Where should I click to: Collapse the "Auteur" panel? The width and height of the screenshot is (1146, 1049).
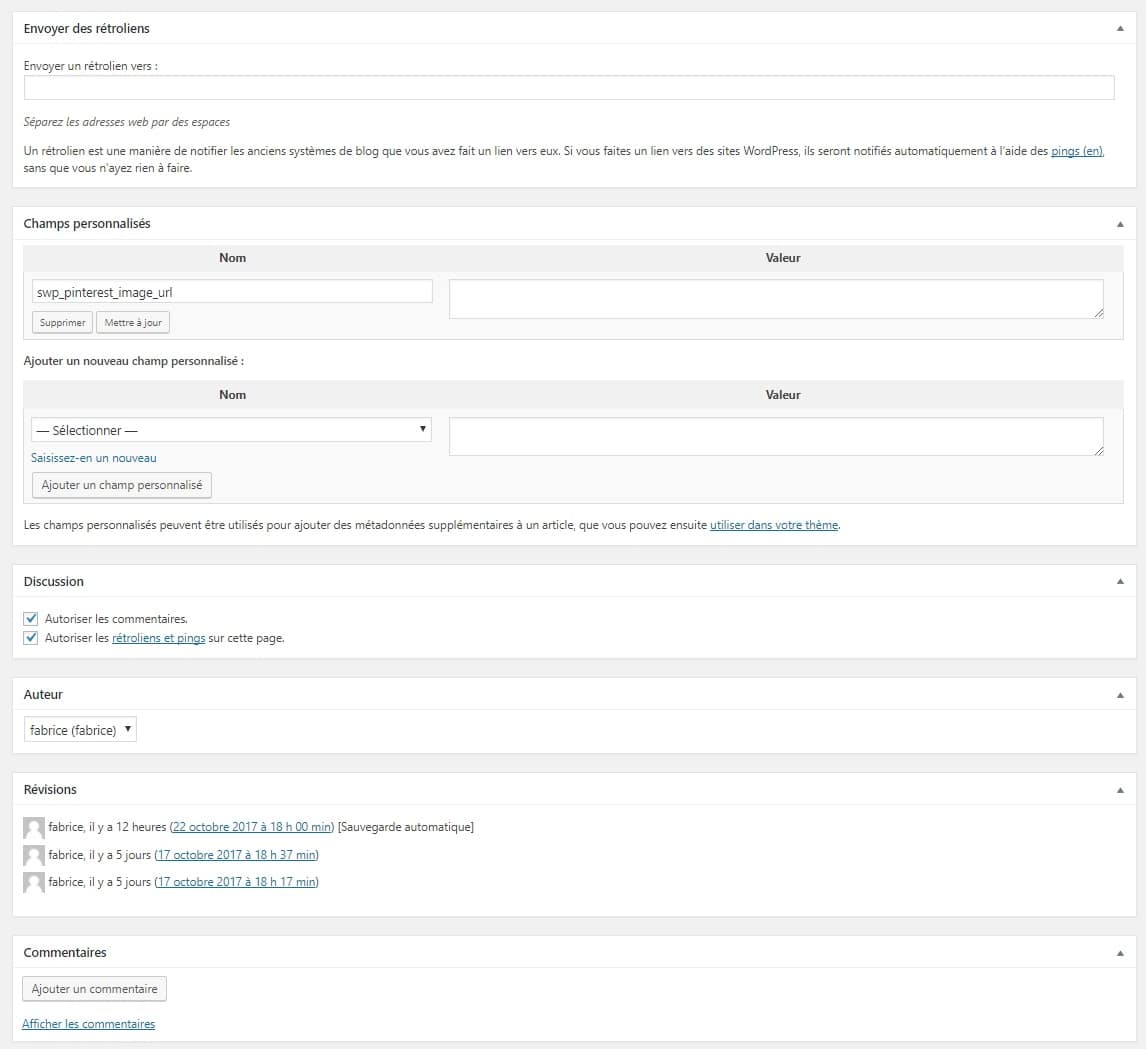click(x=1120, y=694)
